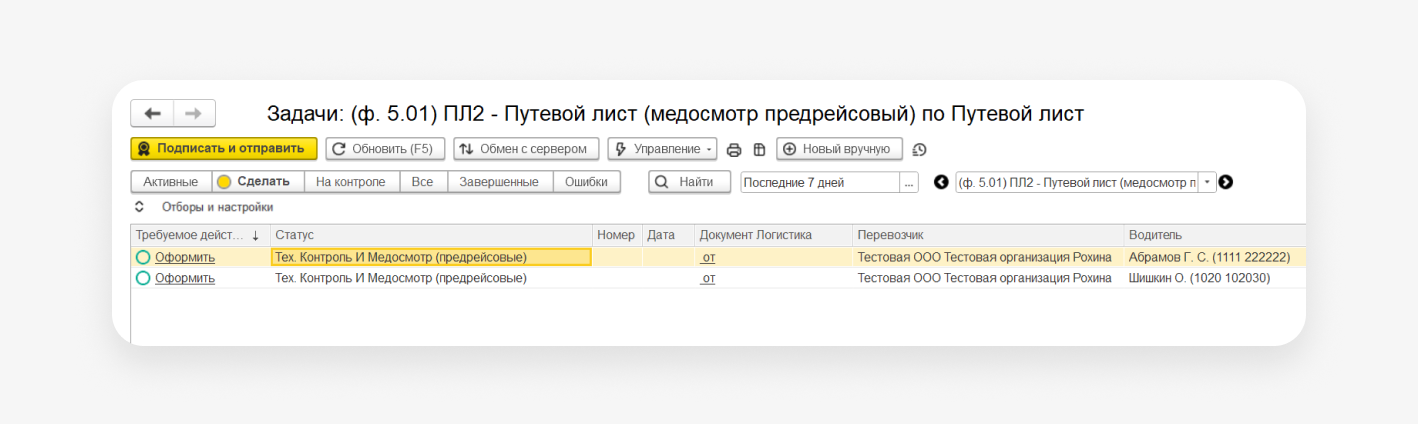This screenshot has width=1418, height=424.
Task: Select the Все filter tab
Action: [x=423, y=182]
